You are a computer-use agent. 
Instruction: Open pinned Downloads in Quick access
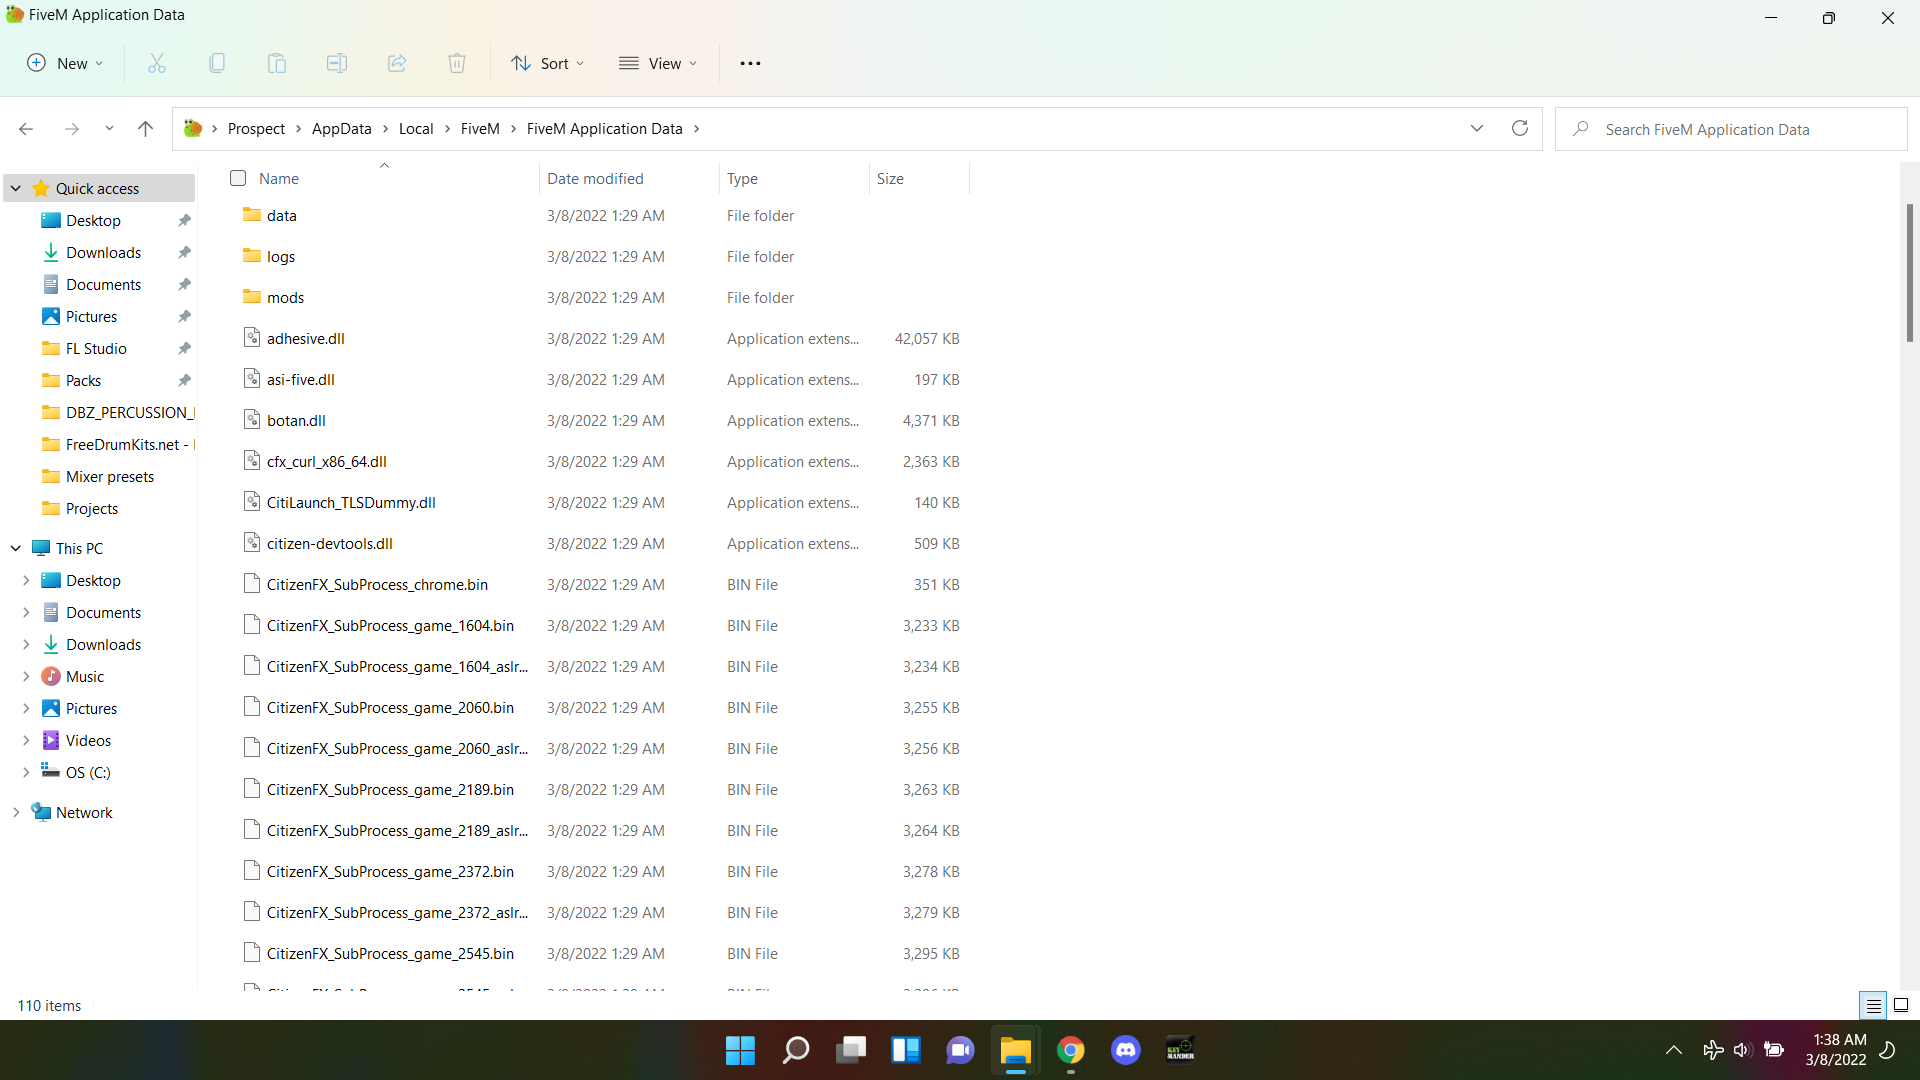(x=104, y=252)
